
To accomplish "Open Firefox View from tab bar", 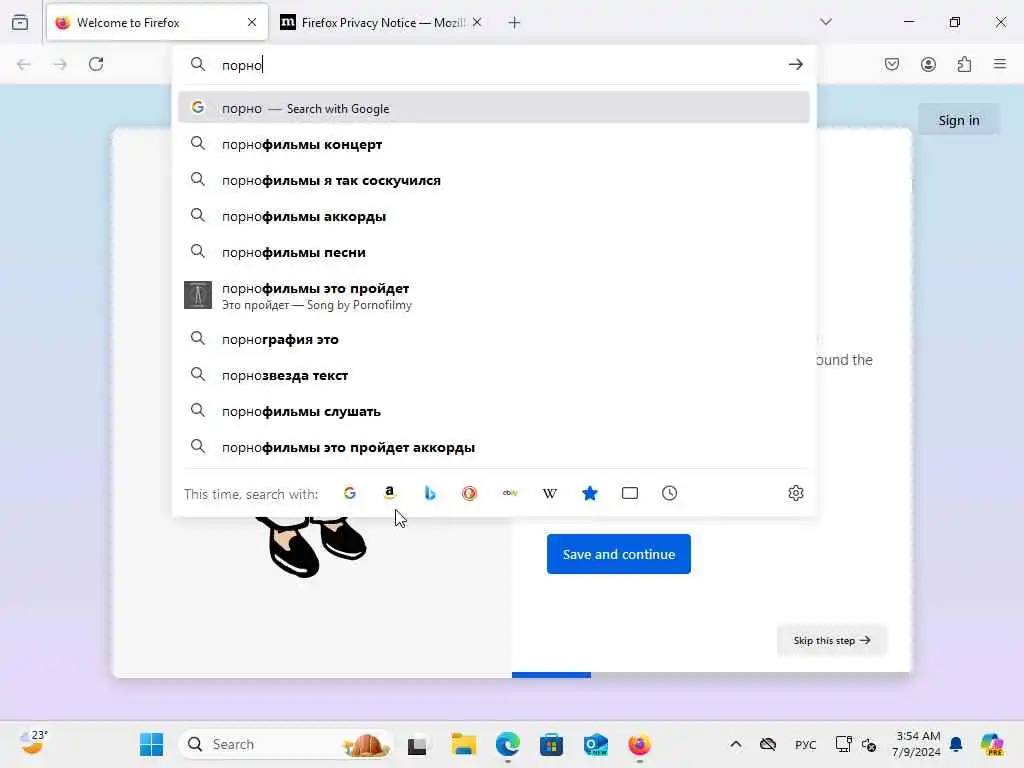I will [20, 22].
